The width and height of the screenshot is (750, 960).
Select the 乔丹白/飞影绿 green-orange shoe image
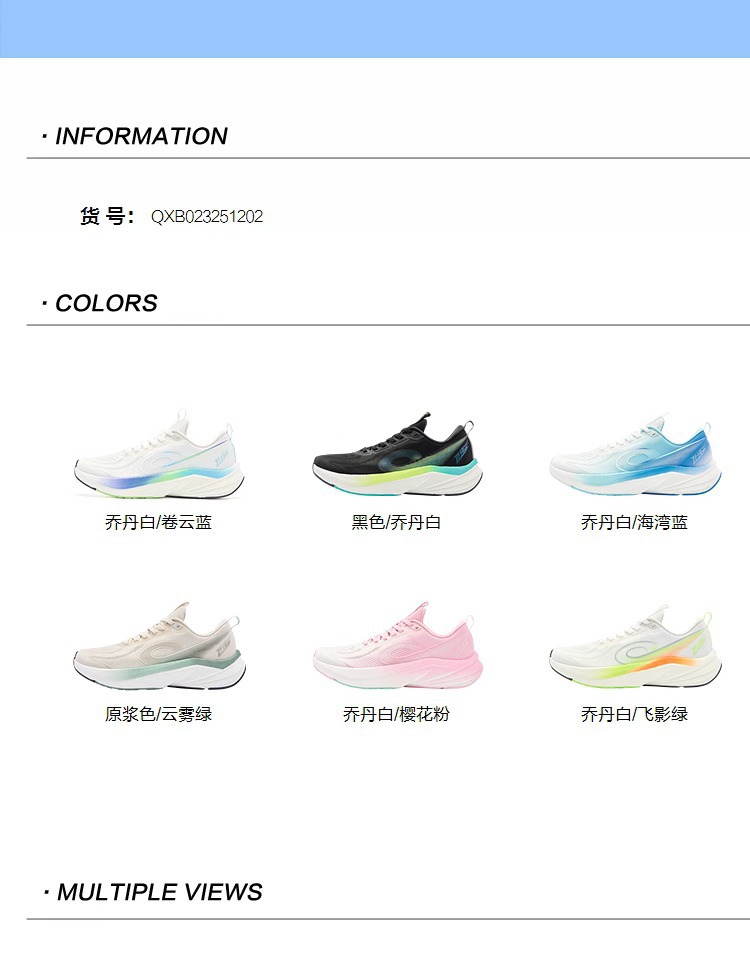(635, 646)
